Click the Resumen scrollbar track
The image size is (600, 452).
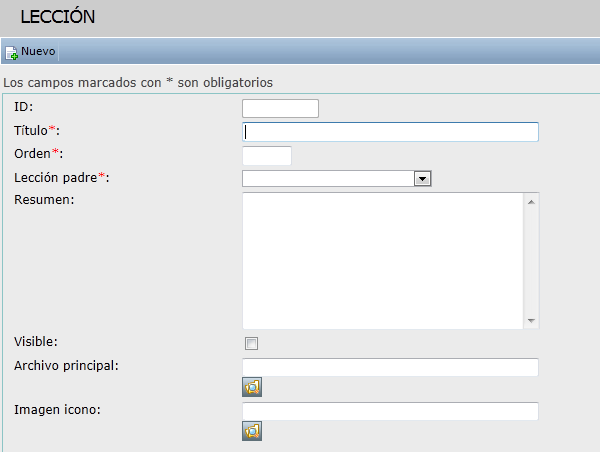[x=531, y=261]
